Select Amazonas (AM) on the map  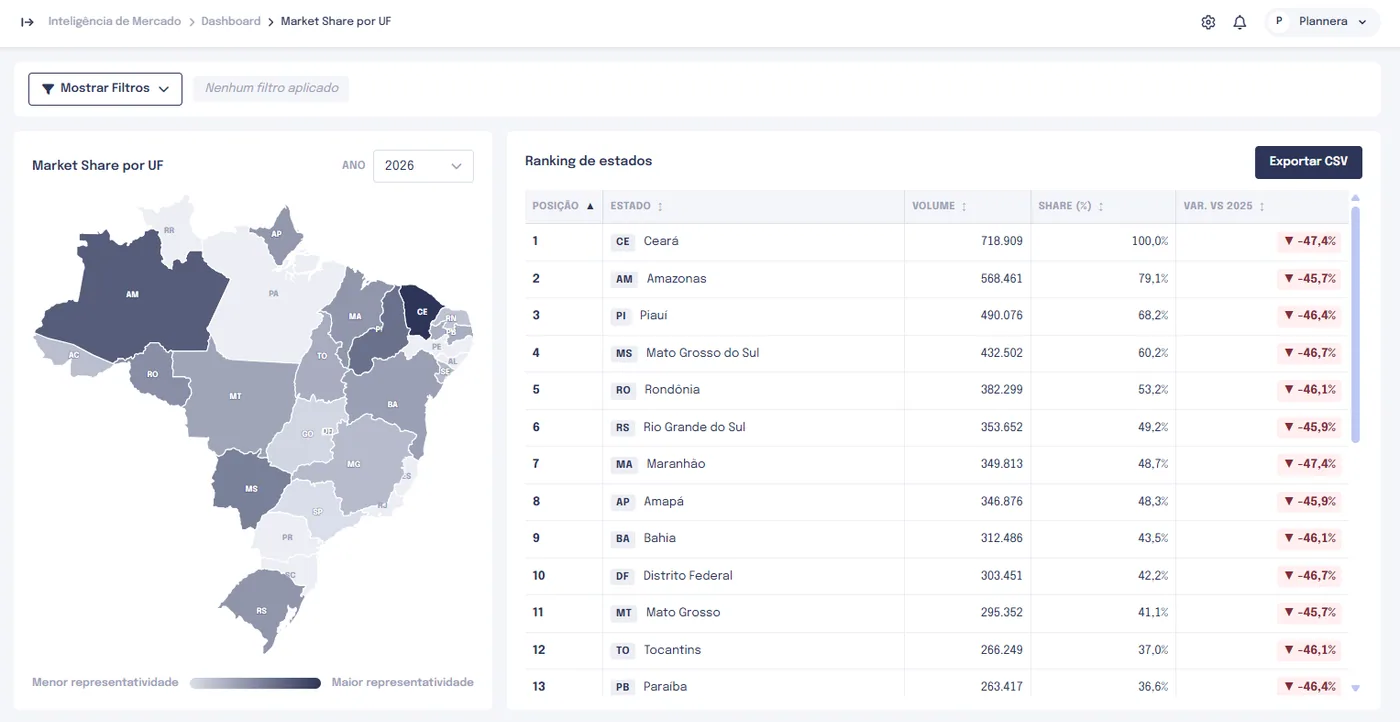point(132,295)
